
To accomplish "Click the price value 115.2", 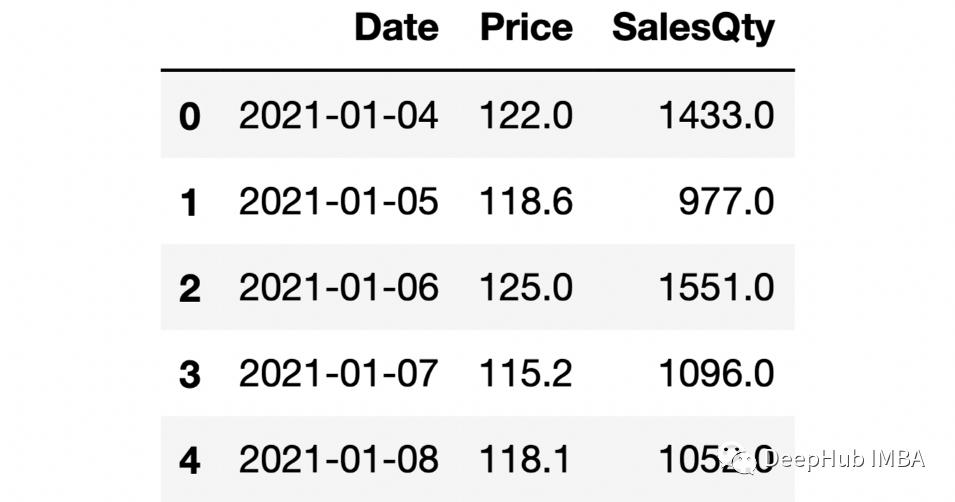I will click(x=526, y=373).
